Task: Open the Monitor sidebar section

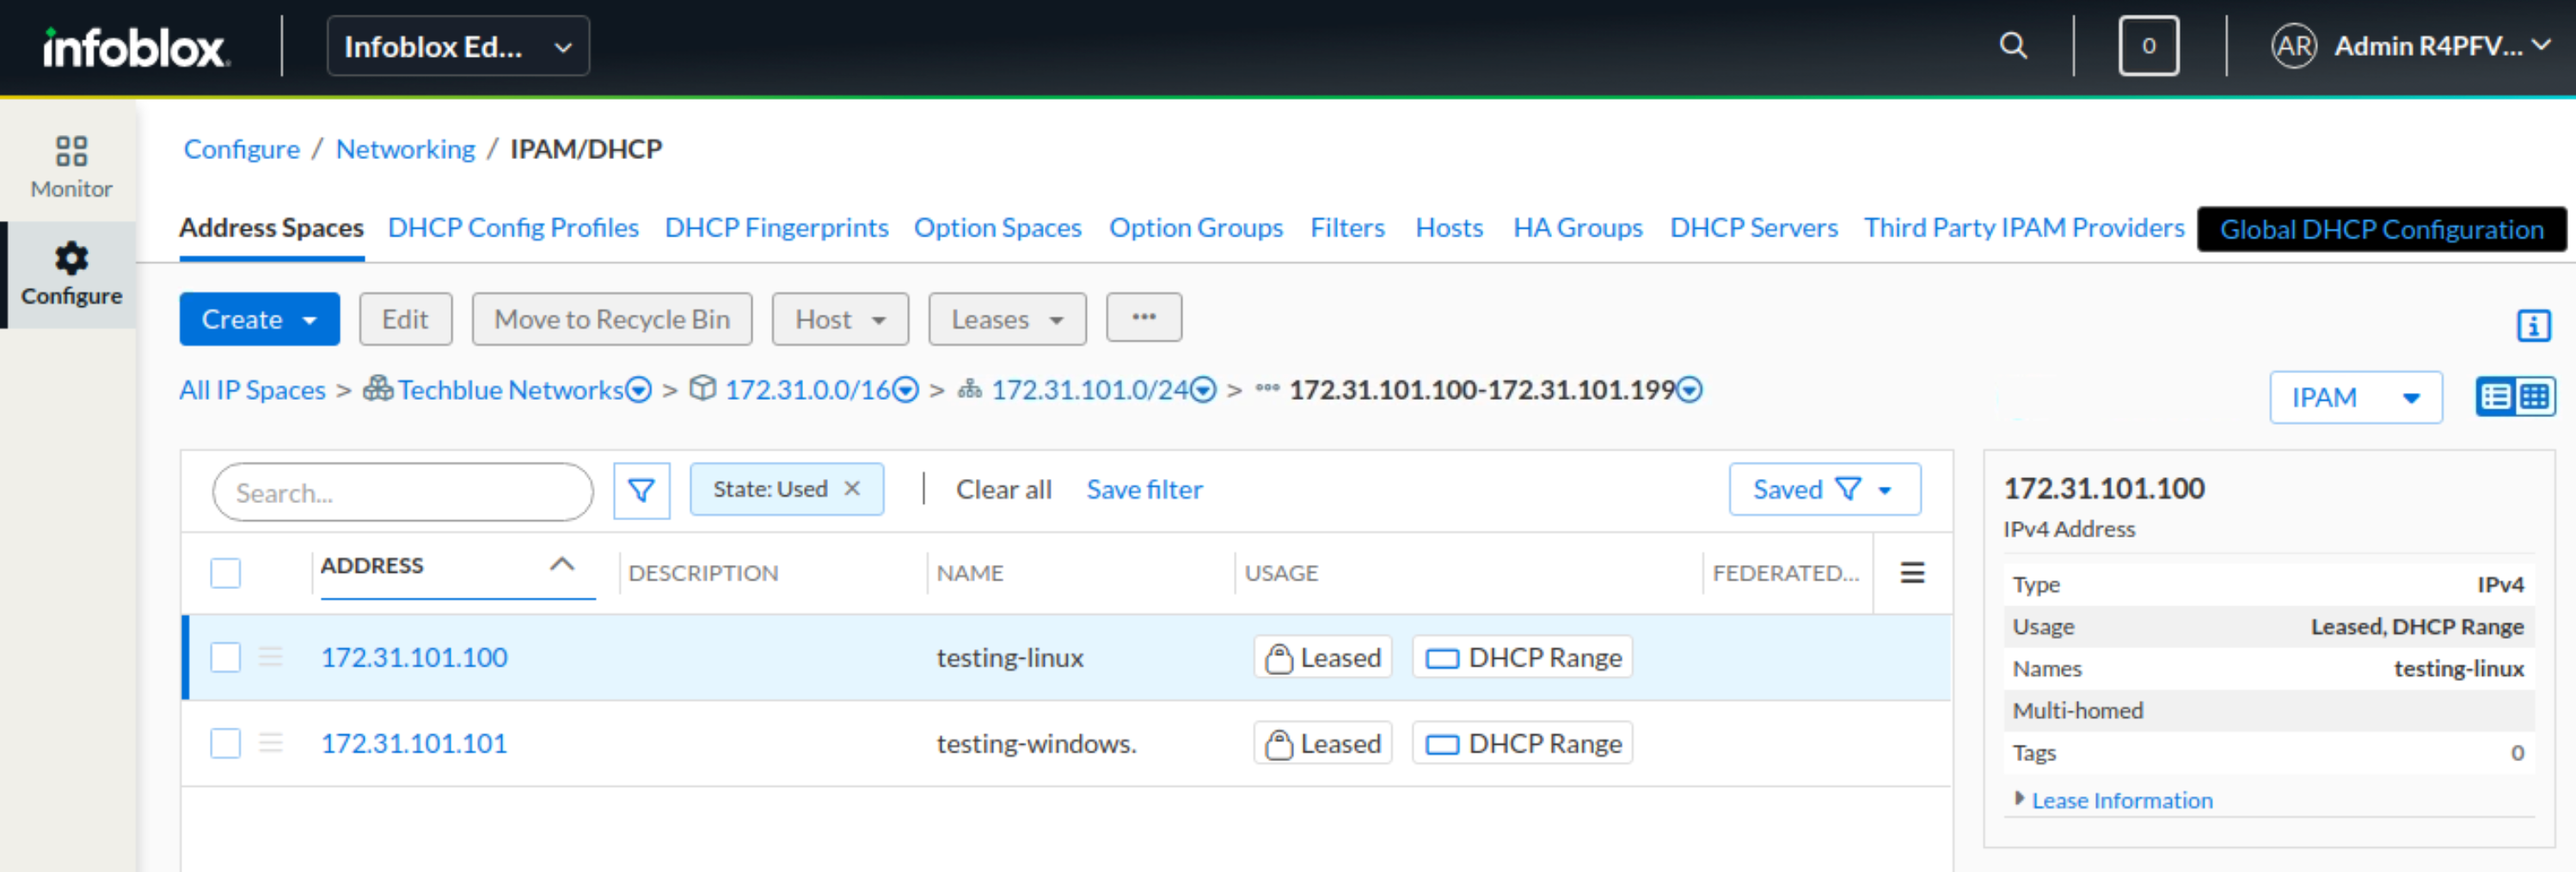Action: [70, 167]
